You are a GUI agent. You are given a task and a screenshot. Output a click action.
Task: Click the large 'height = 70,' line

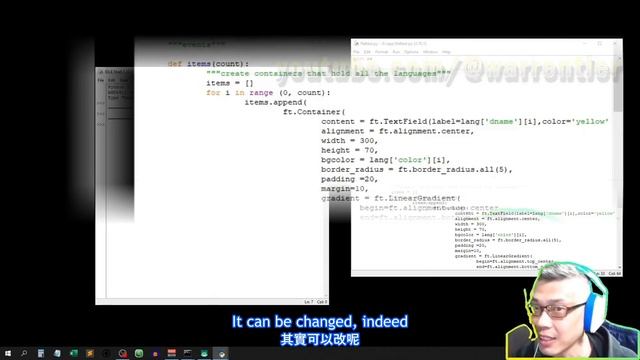pos(349,151)
